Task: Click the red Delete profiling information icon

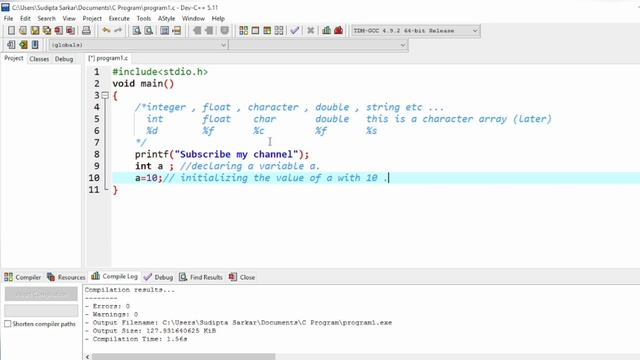Action: [x=338, y=31]
